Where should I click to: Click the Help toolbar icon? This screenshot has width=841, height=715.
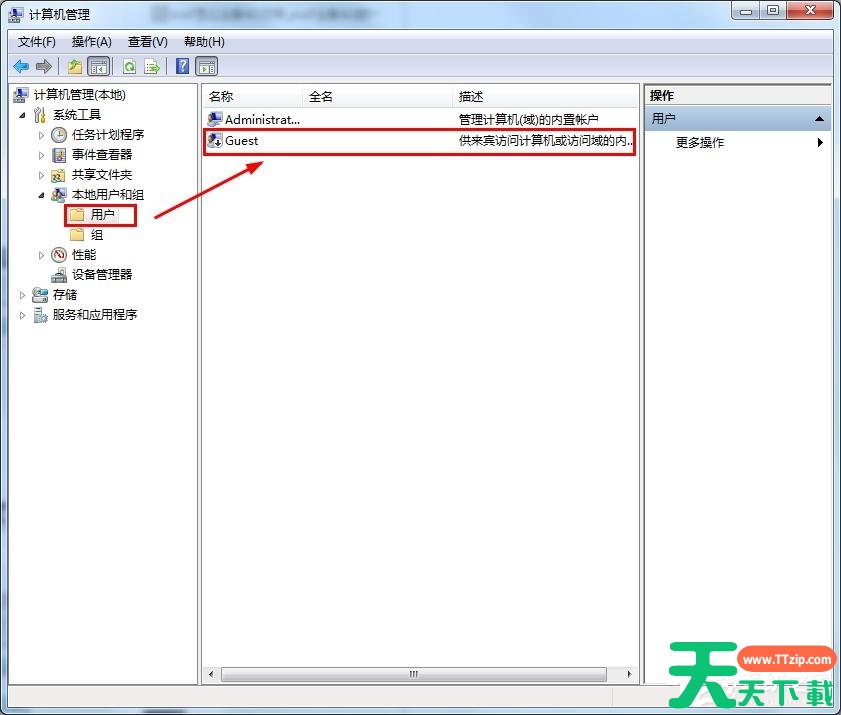point(182,66)
